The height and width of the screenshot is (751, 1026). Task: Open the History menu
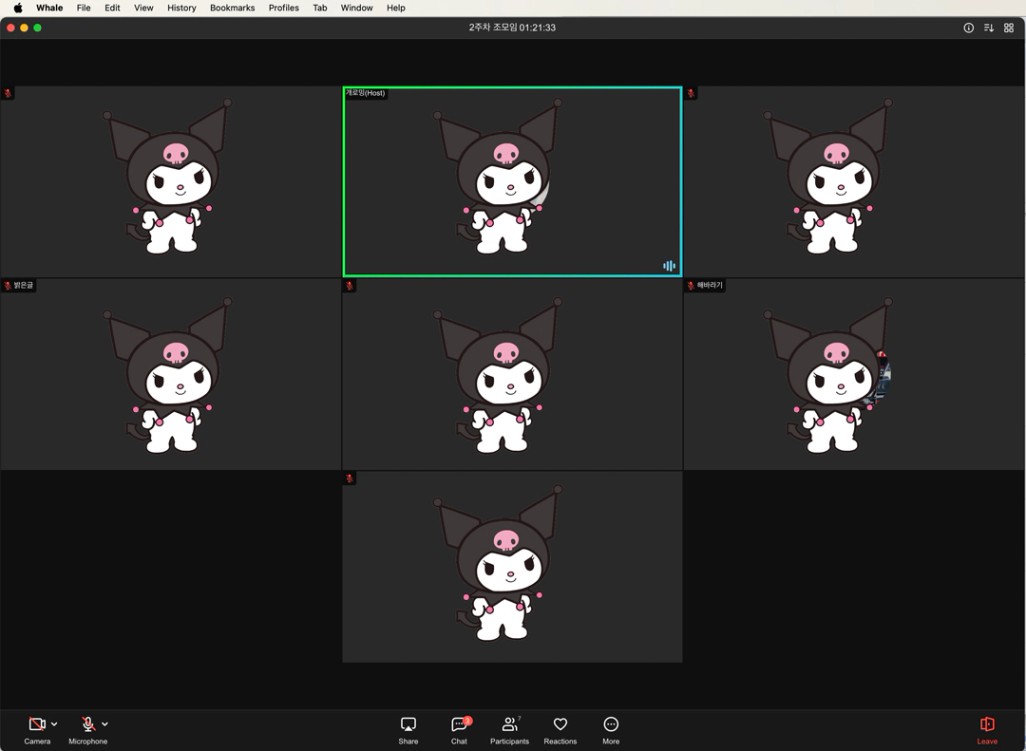click(x=181, y=8)
